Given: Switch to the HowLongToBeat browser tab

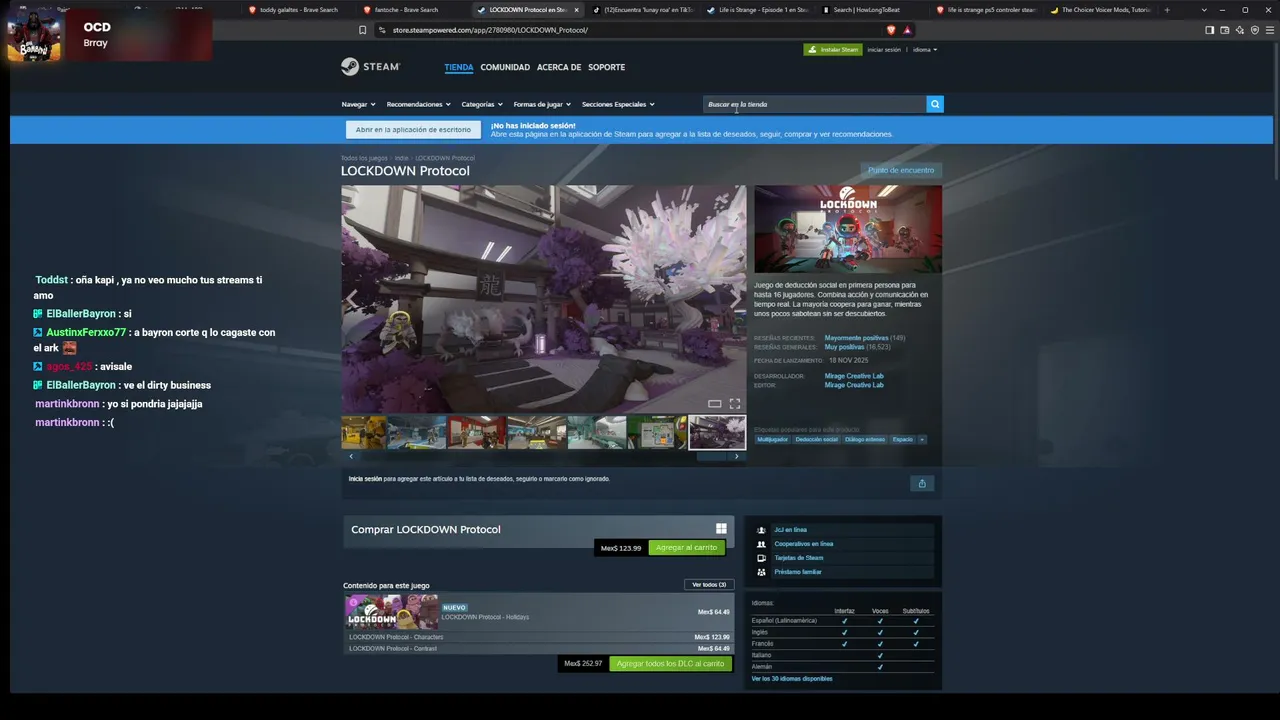Looking at the screenshot, I should [x=872, y=10].
